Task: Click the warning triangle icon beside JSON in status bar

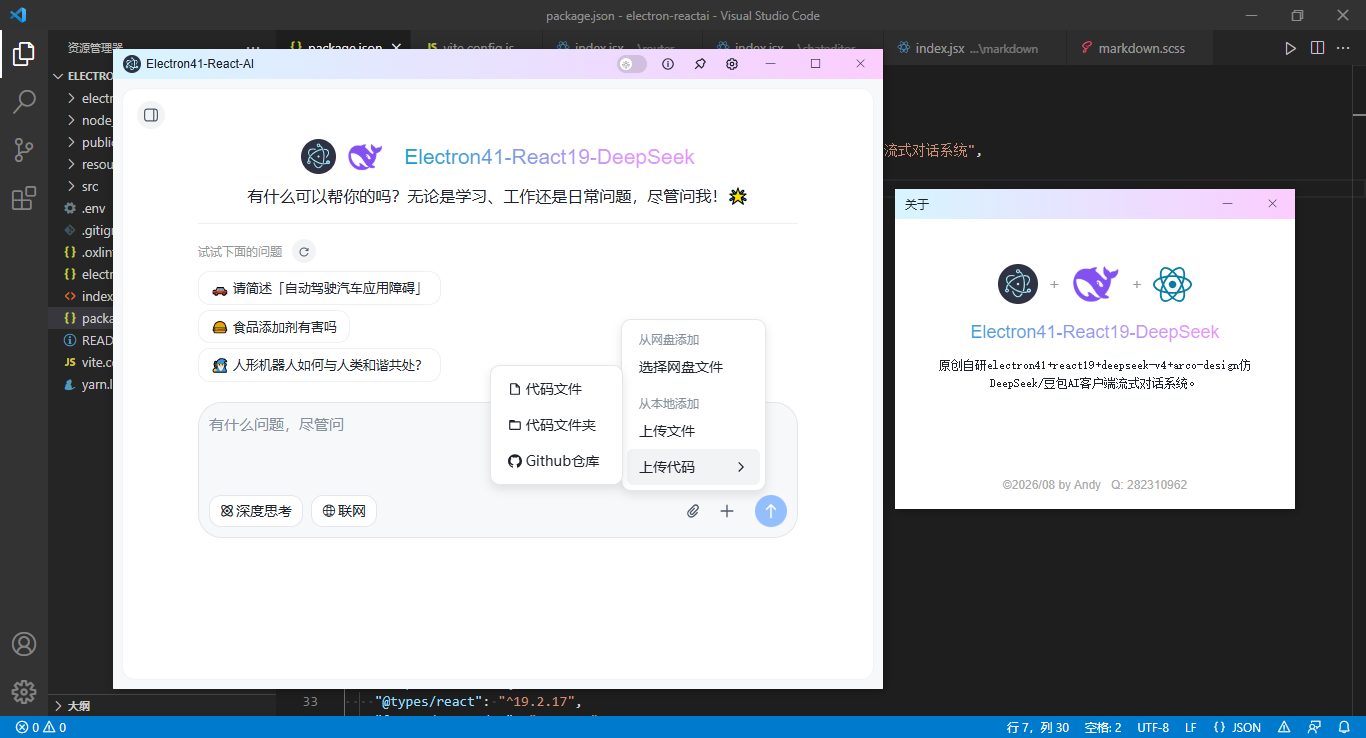Action: click(1286, 727)
